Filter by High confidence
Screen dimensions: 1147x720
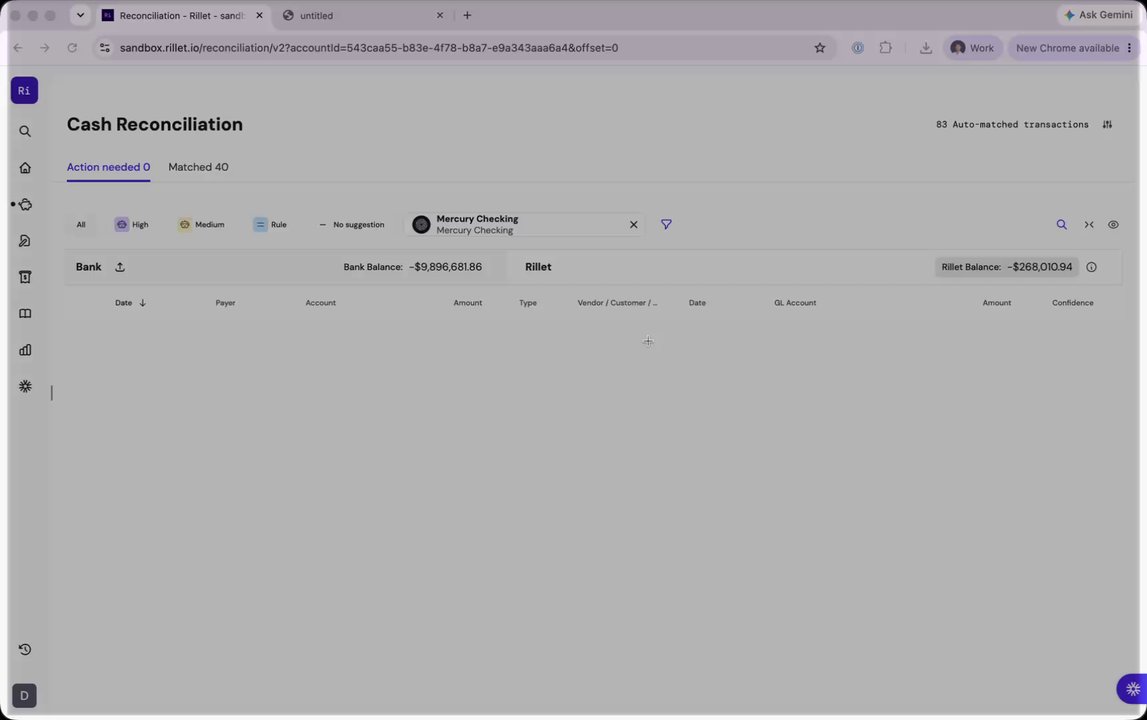pyautogui.click(x=132, y=225)
